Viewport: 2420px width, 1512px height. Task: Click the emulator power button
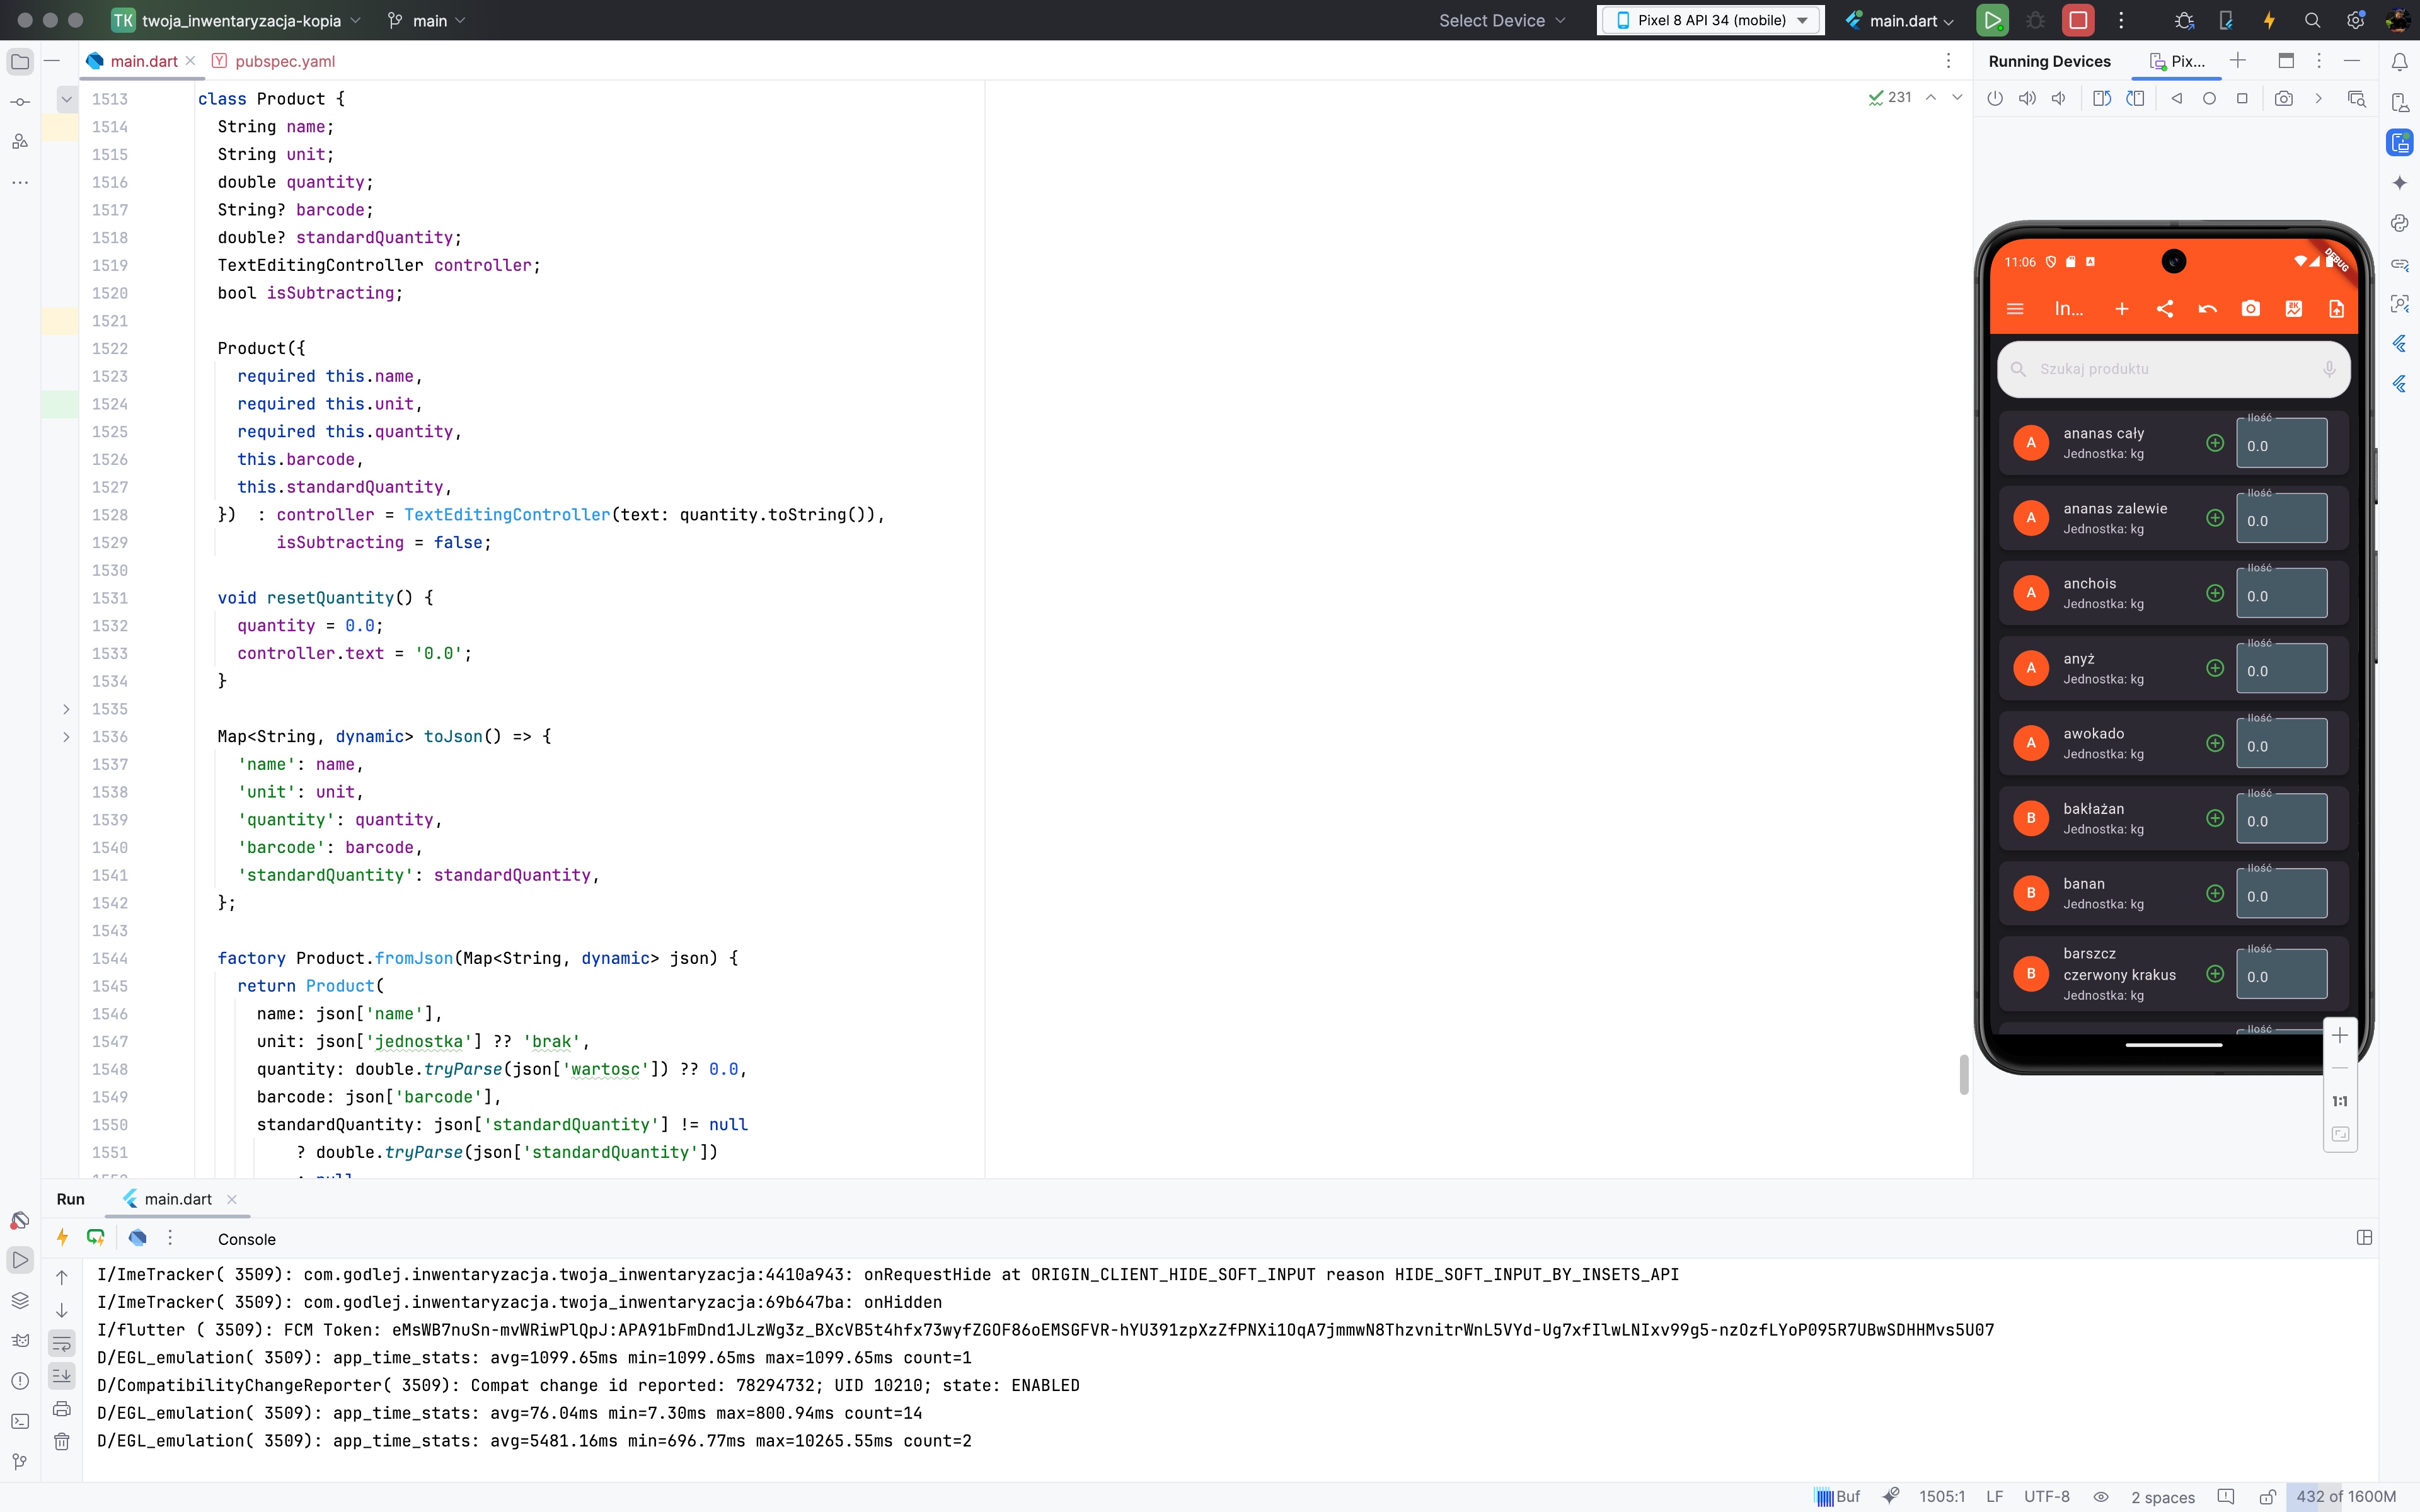click(1995, 98)
